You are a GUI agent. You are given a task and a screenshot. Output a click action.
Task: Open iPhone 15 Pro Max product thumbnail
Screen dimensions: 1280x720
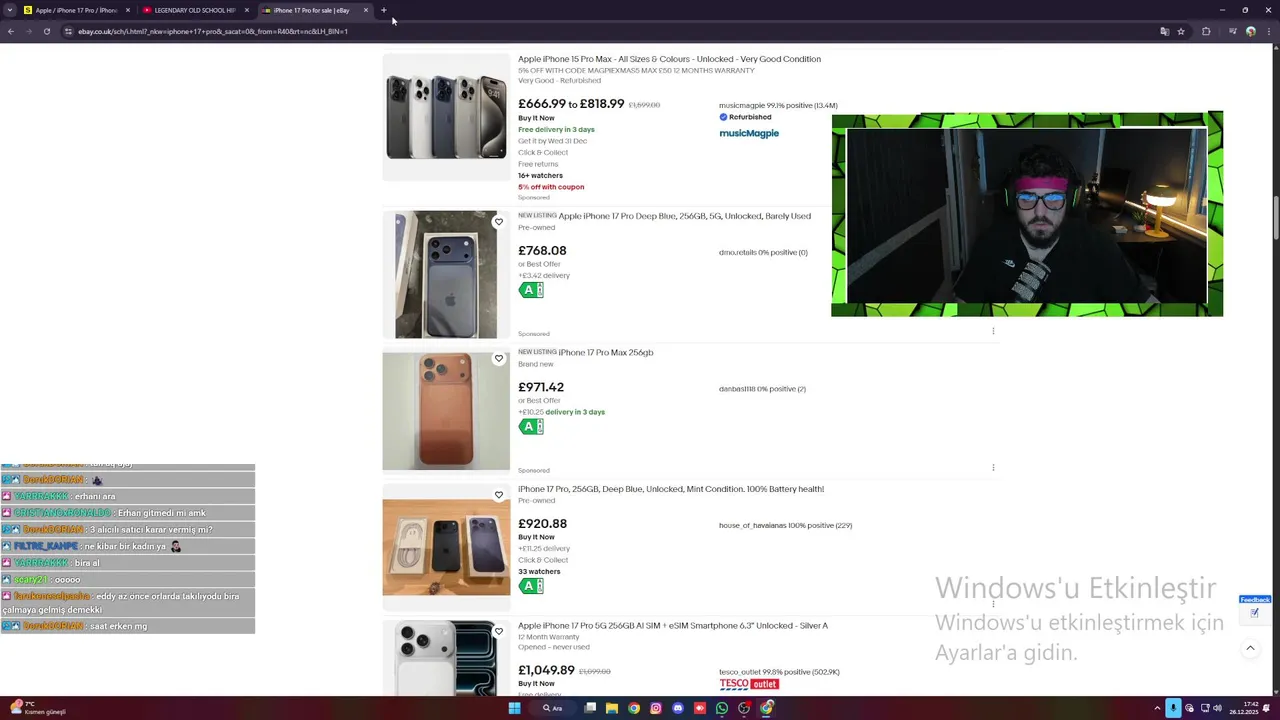pyautogui.click(x=446, y=117)
